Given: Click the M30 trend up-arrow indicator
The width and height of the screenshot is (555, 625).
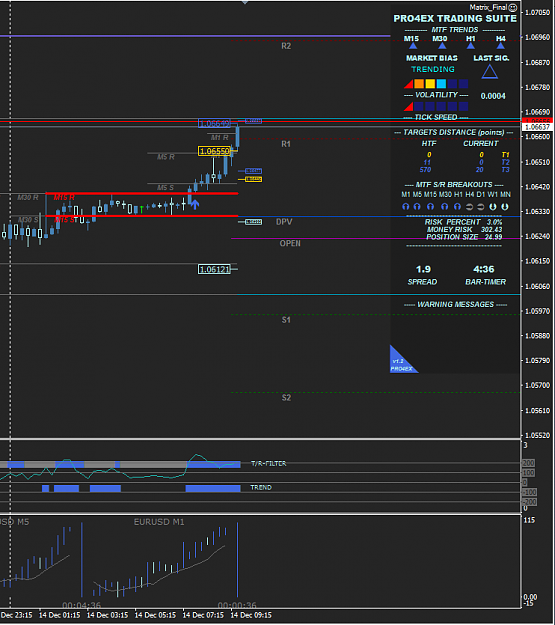Looking at the screenshot, I should pos(442,46).
